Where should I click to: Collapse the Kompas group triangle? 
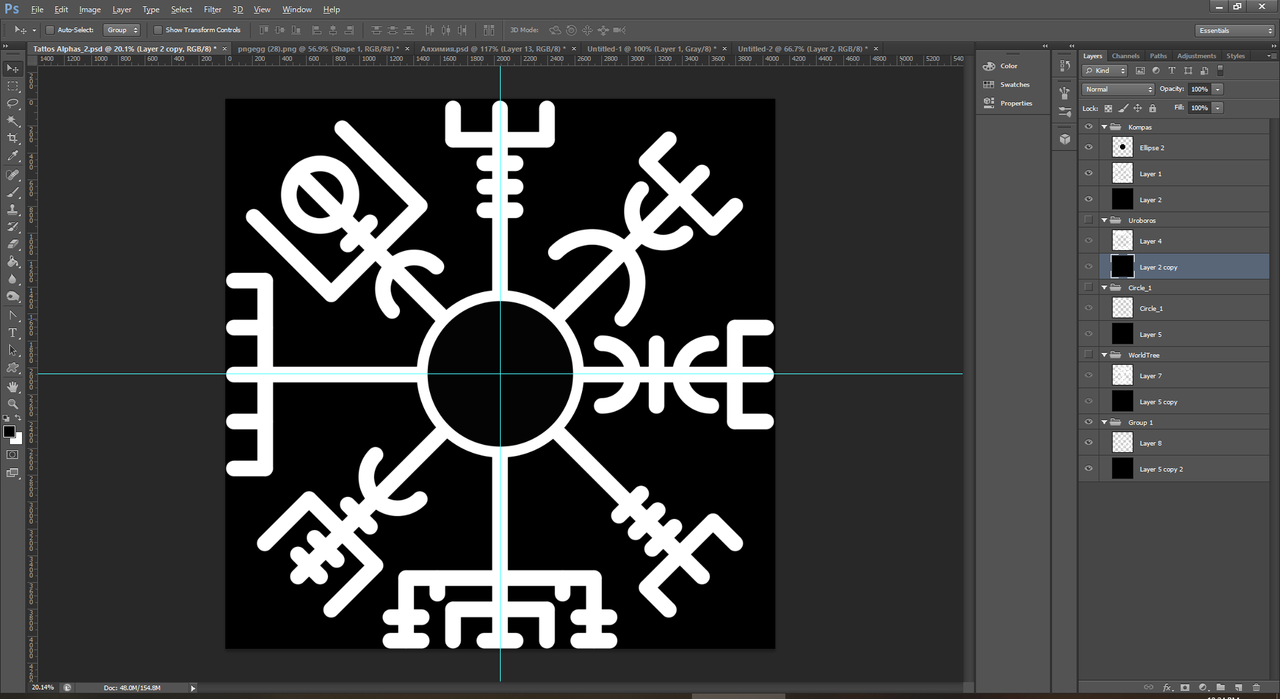1105,127
